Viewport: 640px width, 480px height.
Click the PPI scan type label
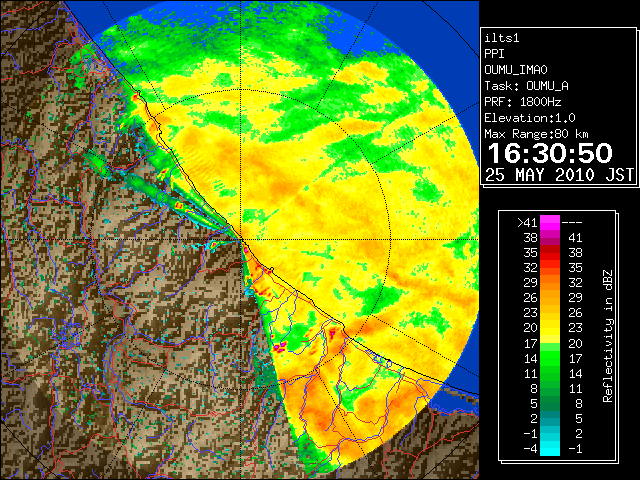pyautogui.click(x=494, y=54)
